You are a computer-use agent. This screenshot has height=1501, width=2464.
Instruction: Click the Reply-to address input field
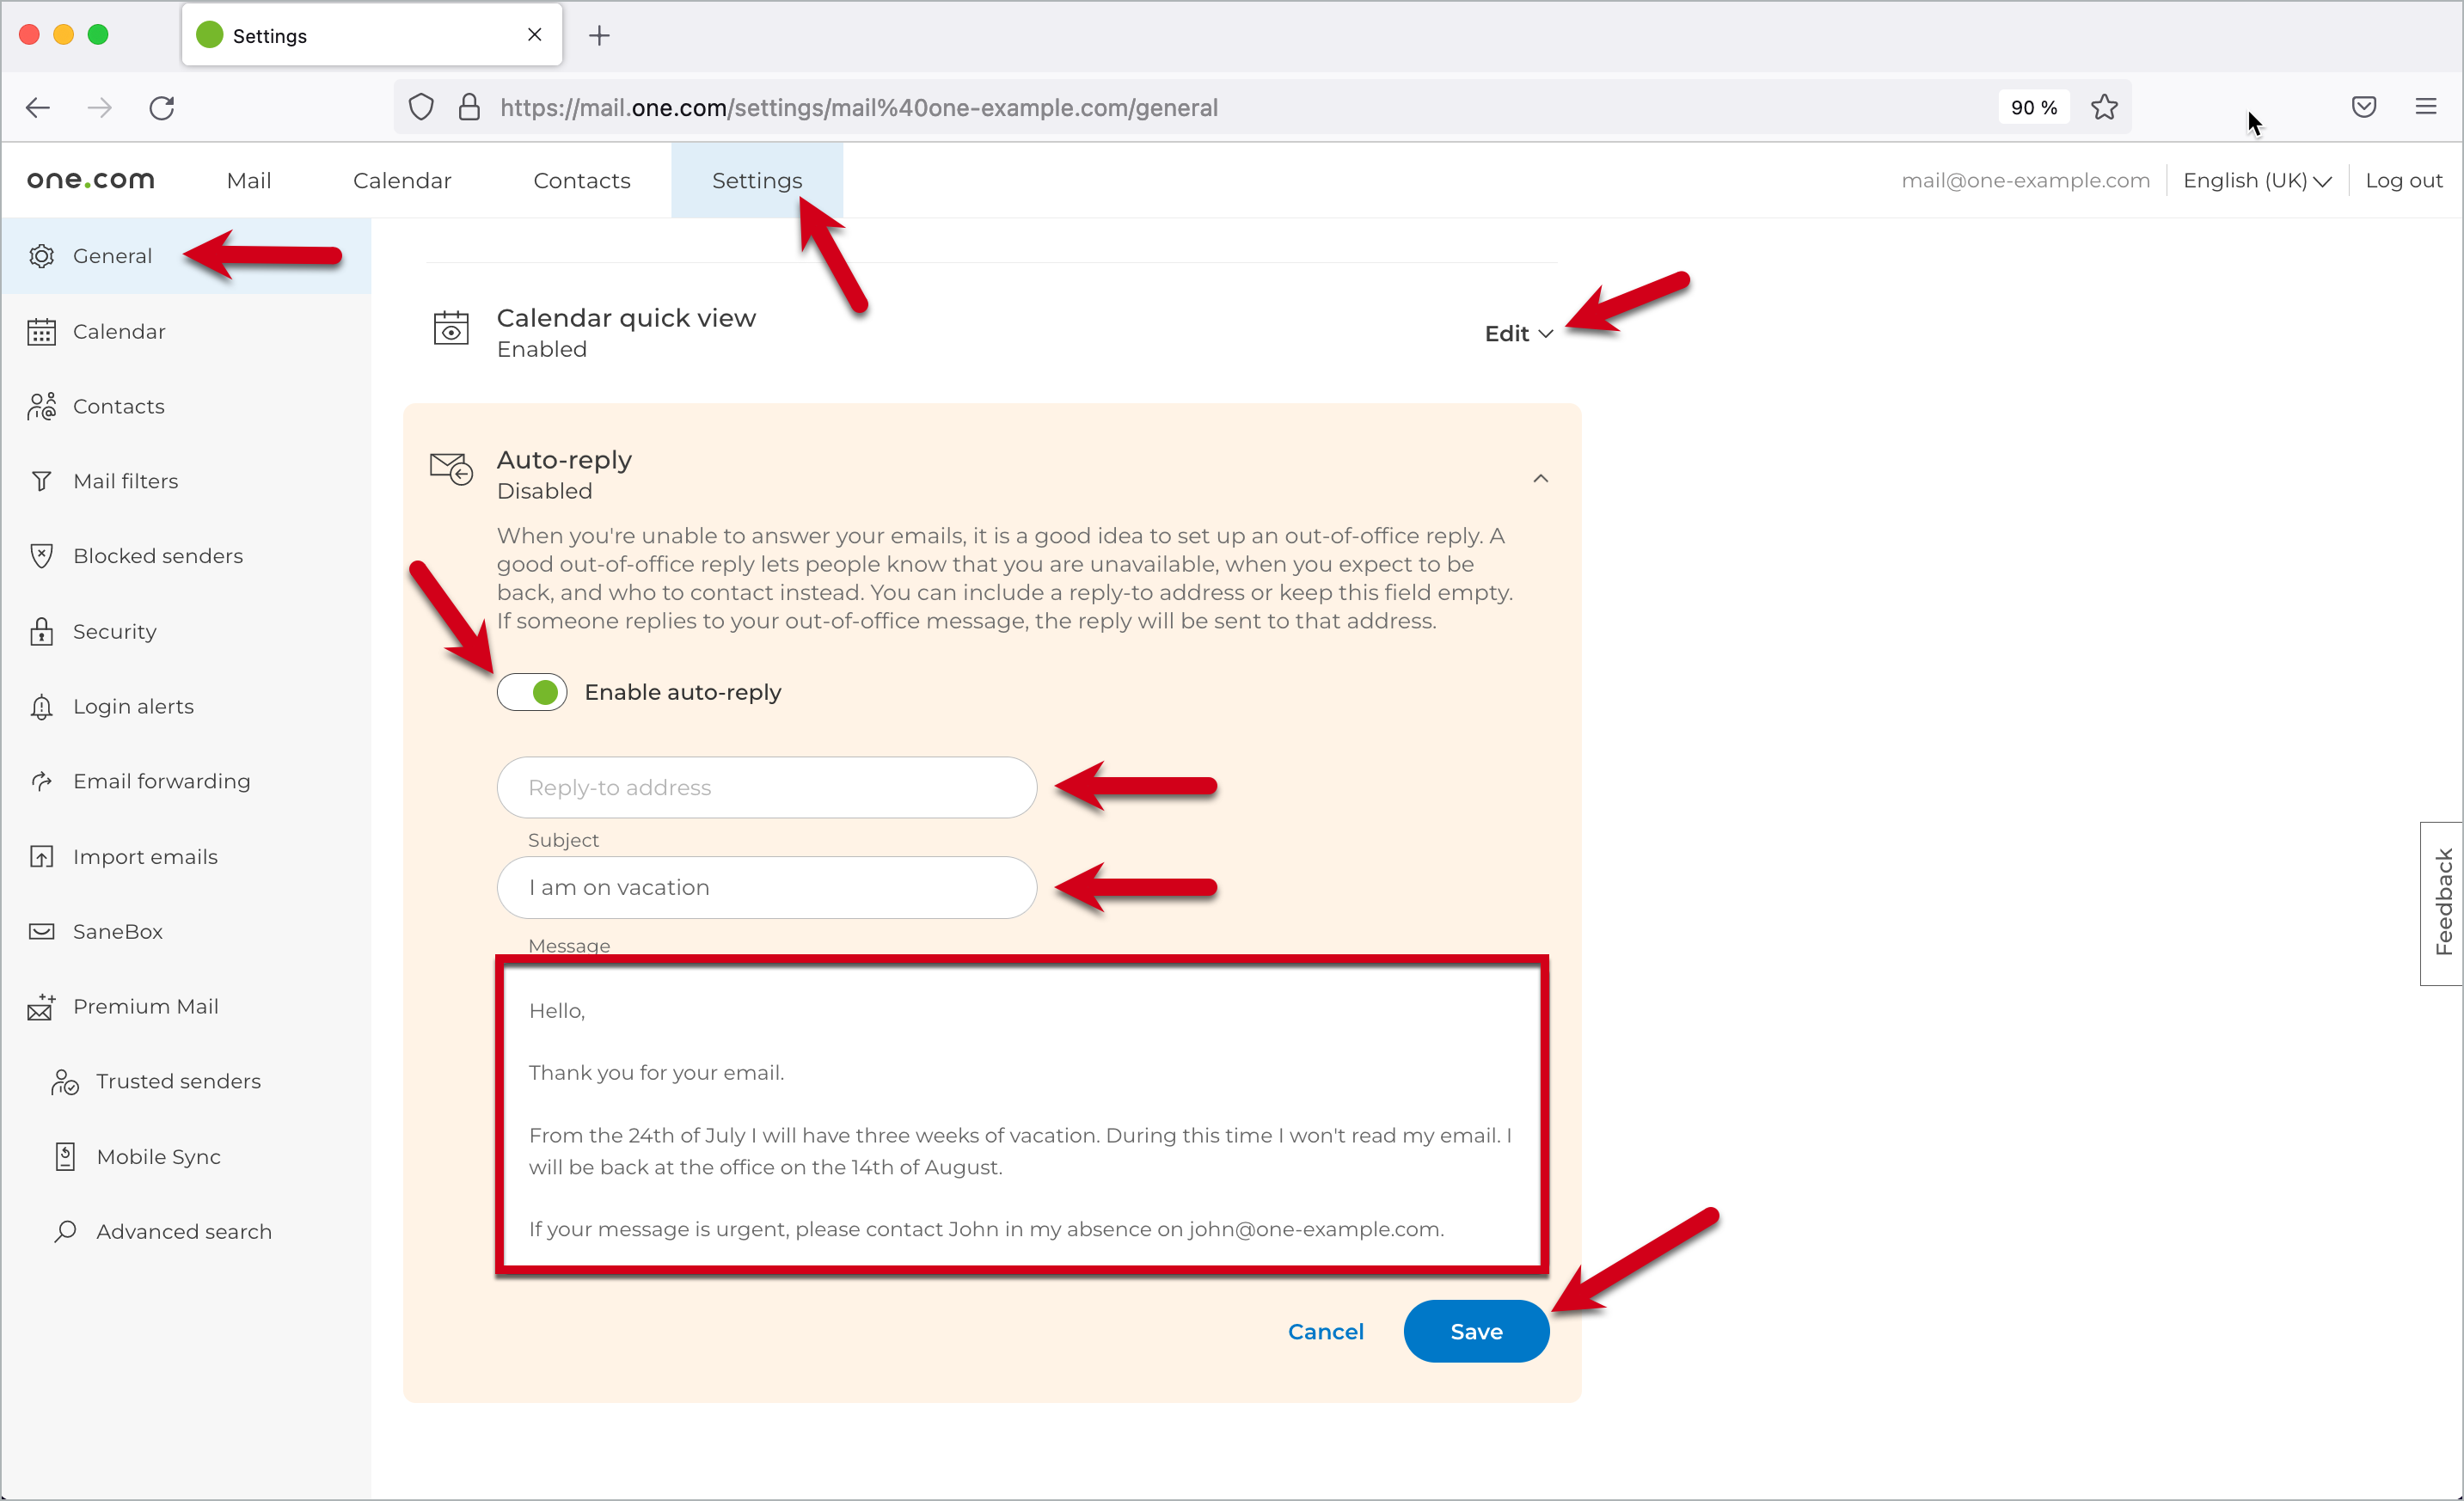[766, 787]
